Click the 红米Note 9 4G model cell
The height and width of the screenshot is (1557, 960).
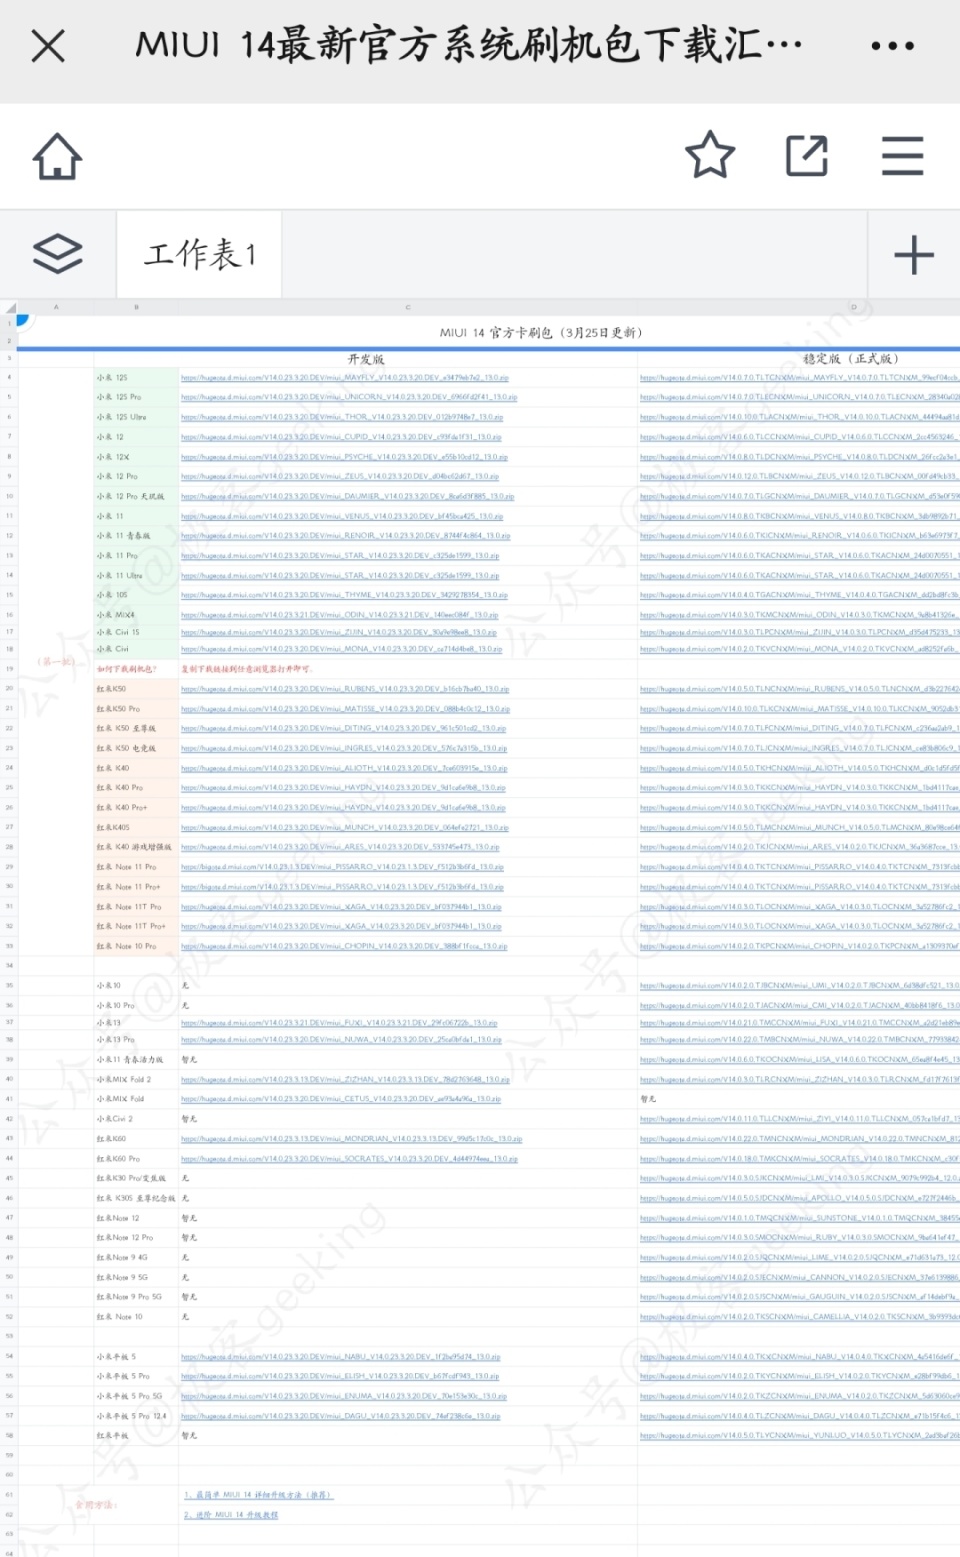[x=122, y=1258]
